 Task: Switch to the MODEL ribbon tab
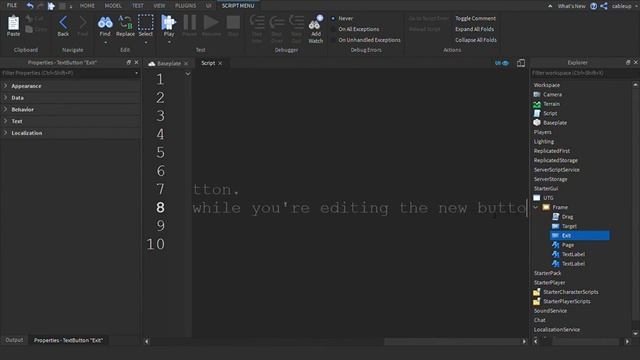tap(113, 6)
